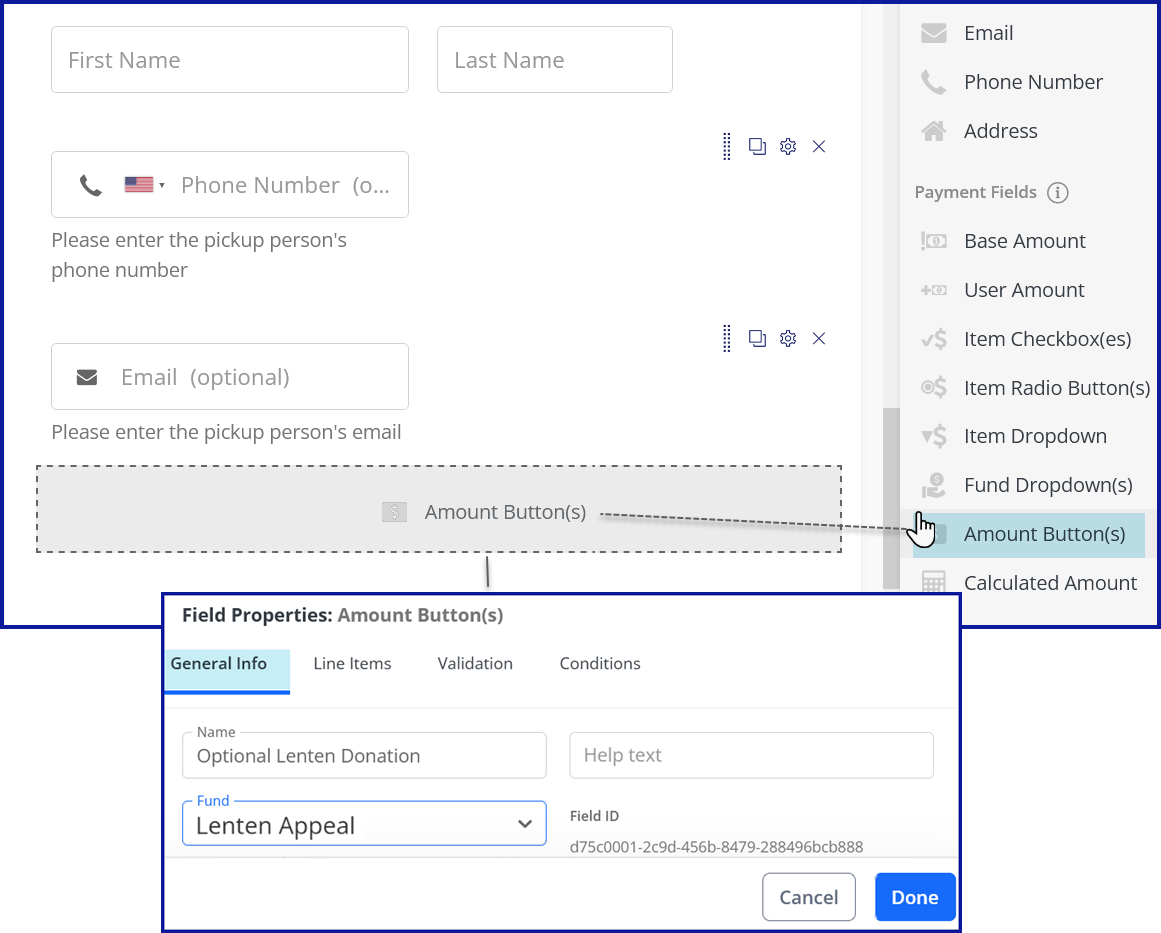Screen dimensions: 1161x933
Task: Duplicate the Email field
Action: 757,339
